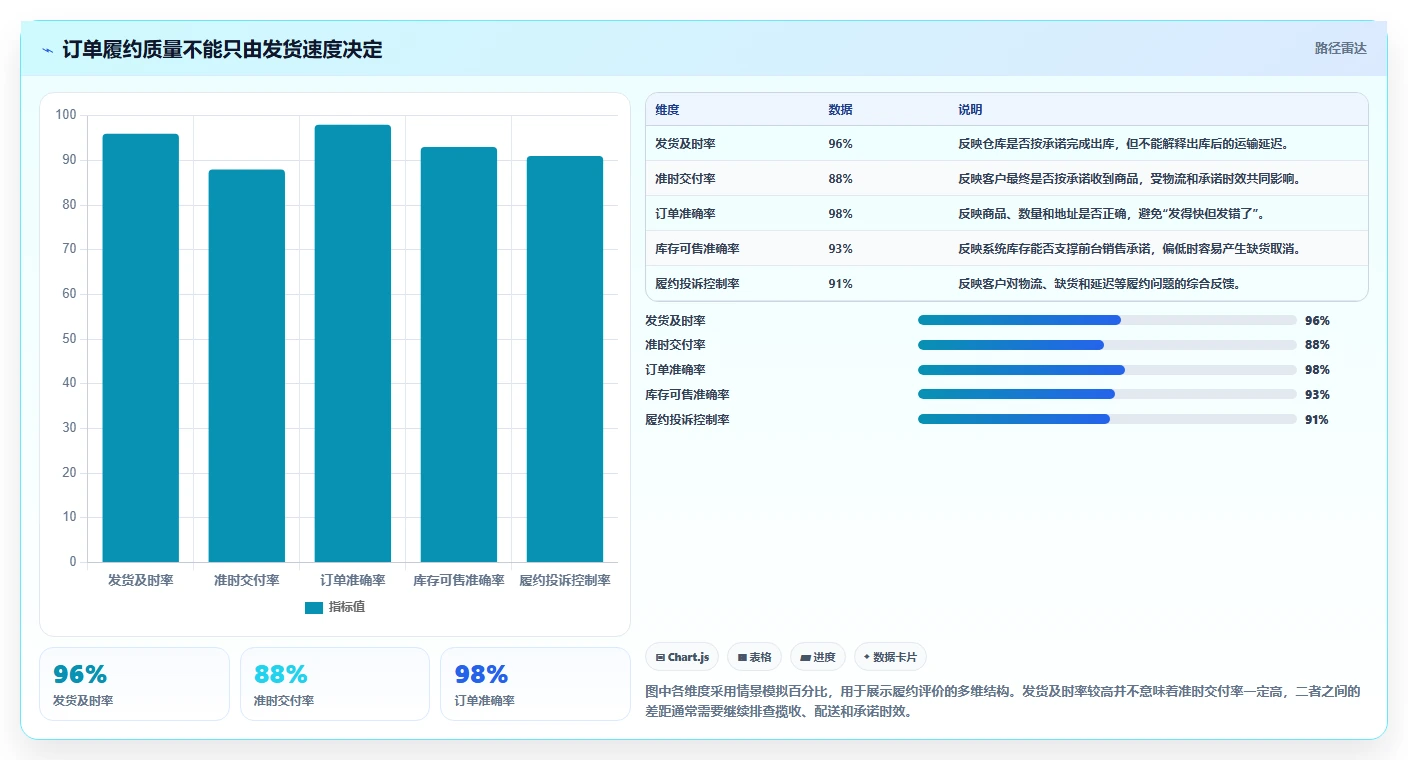
Task: Click the Chart.js tag chip
Action: pyautogui.click(x=682, y=657)
